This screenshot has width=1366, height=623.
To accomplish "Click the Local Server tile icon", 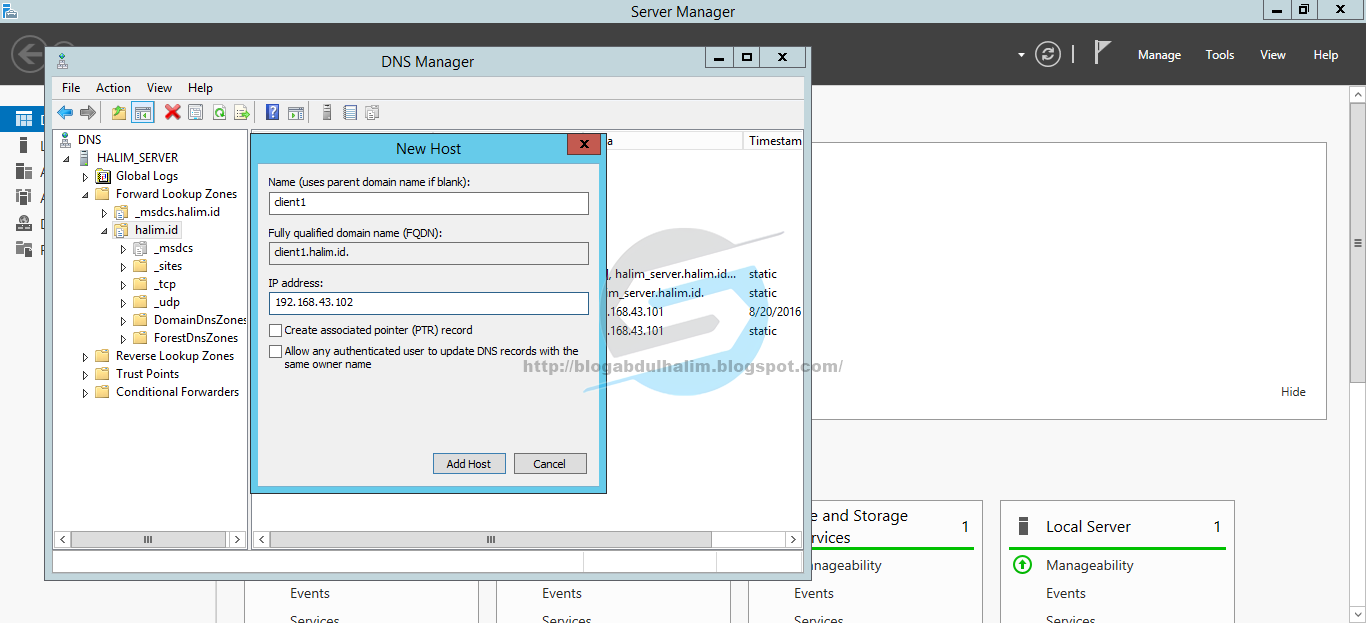I will click(x=1023, y=526).
